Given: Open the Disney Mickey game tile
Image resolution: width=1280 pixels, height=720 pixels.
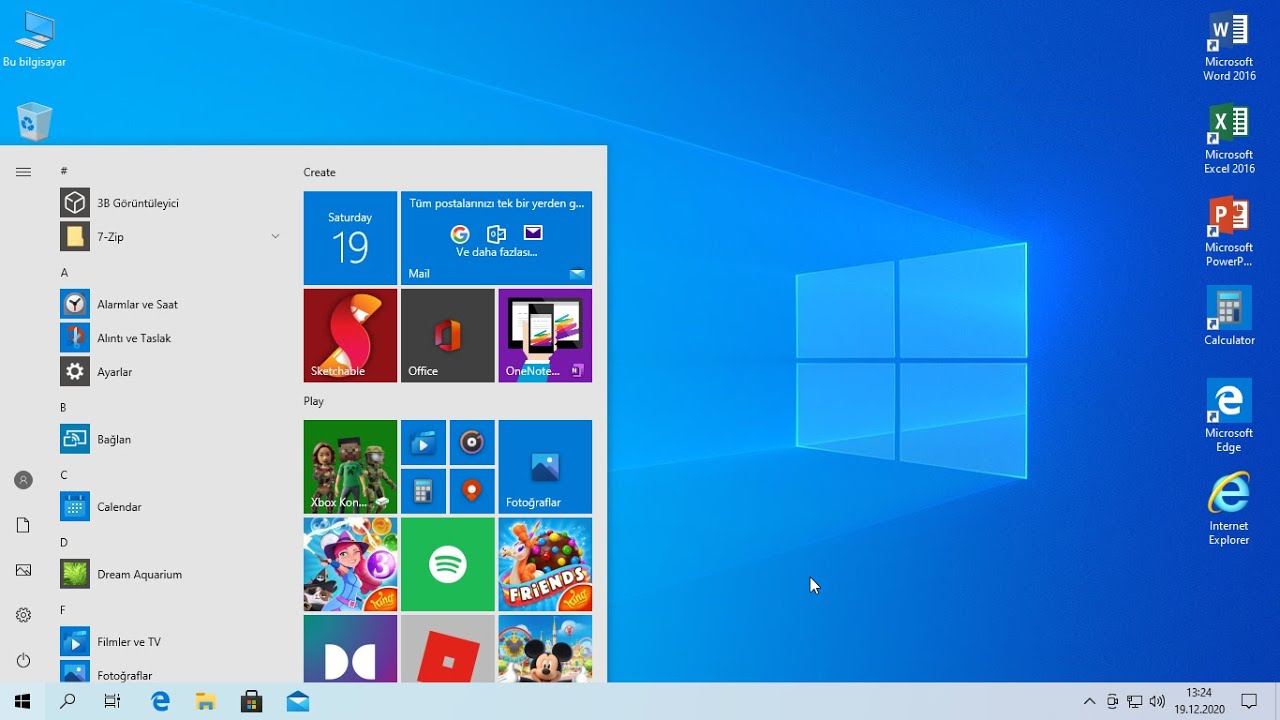Looking at the screenshot, I should pos(545,649).
